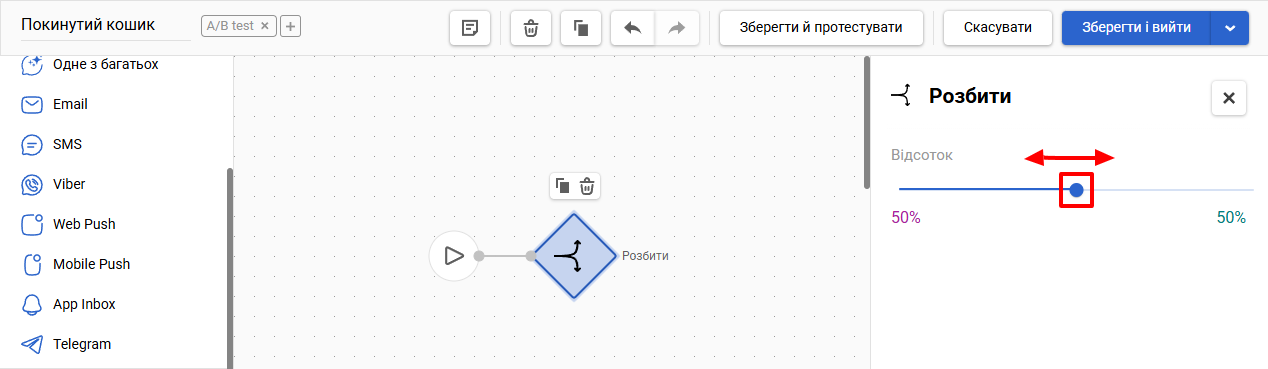
Task: Delete the node using trash above diamond
Action: pyautogui.click(x=588, y=186)
